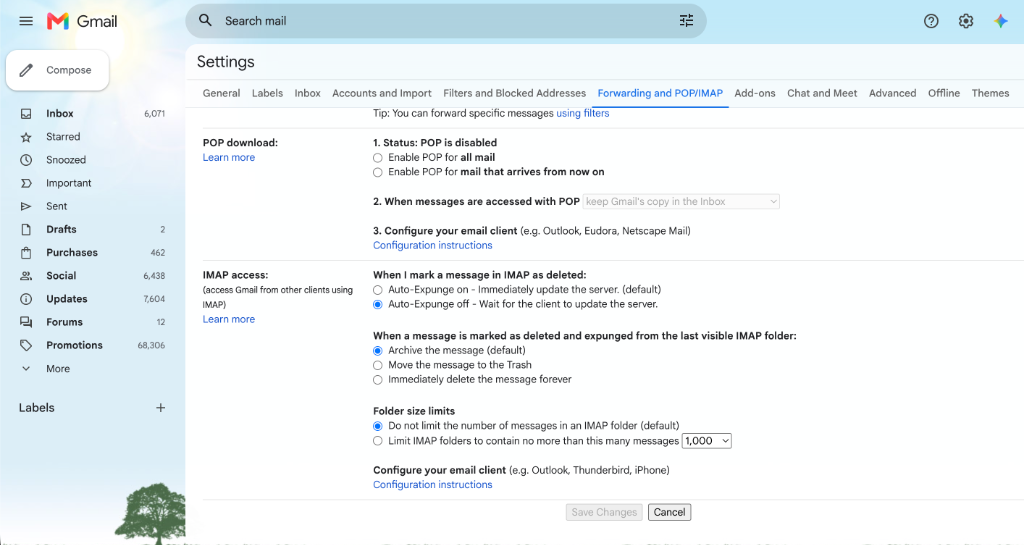
Task: Follow the 'using filters' link
Action: coord(583,114)
